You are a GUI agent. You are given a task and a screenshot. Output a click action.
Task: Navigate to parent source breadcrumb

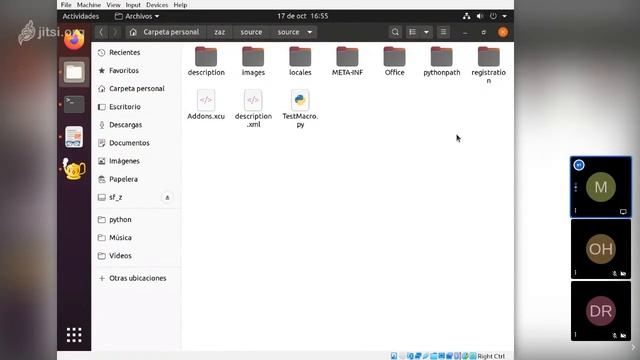coord(251,32)
